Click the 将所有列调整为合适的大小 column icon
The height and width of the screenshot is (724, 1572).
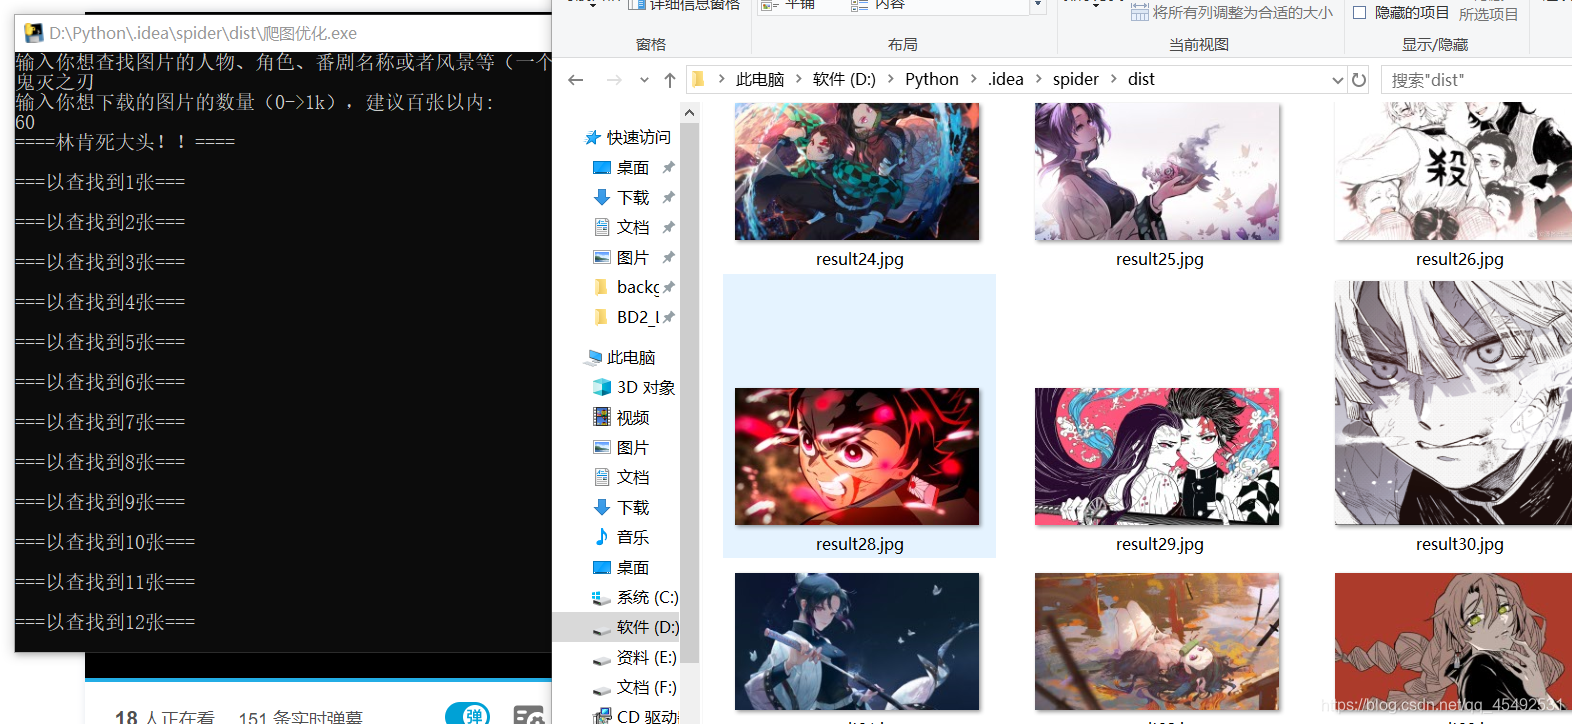(x=1140, y=12)
